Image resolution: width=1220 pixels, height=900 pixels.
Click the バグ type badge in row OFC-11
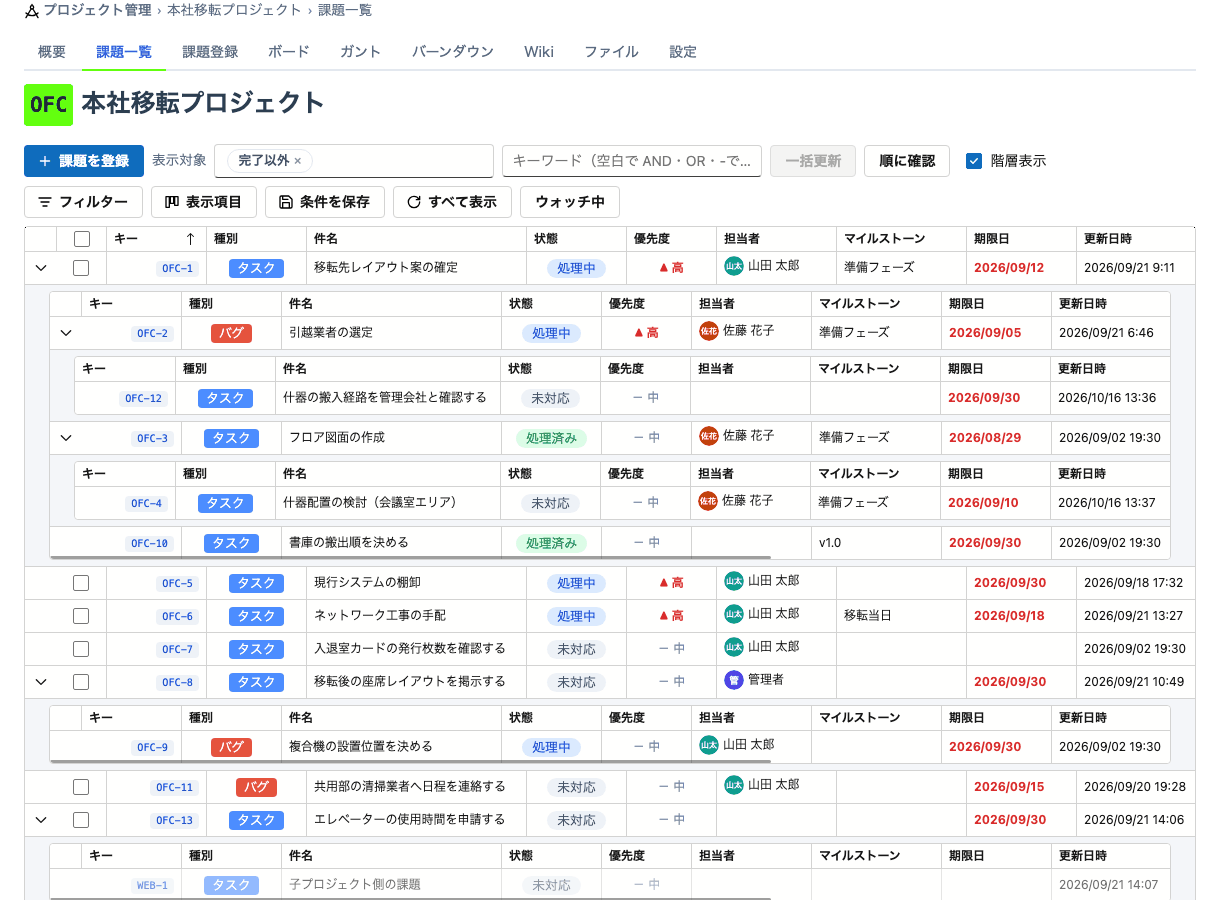pyautogui.click(x=256, y=787)
